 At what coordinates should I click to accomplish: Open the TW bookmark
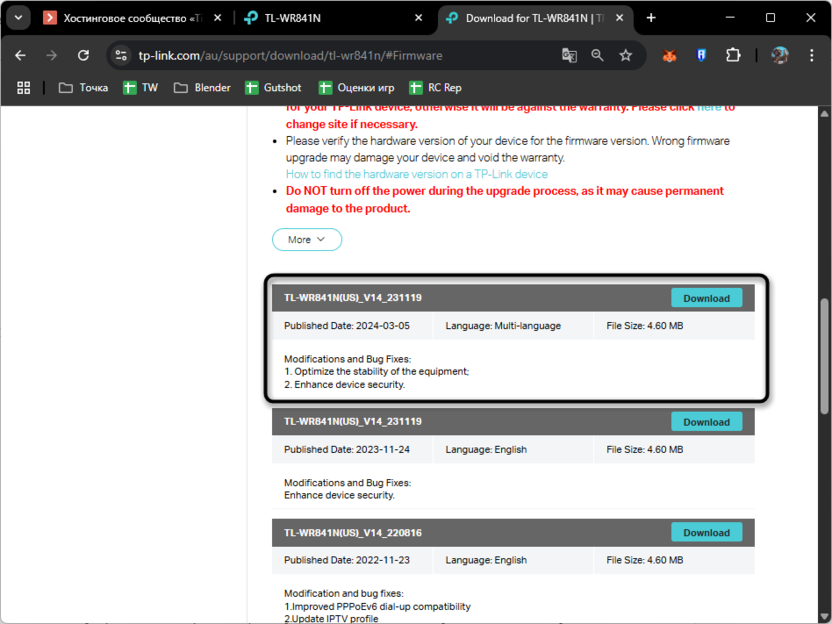pos(141,88)
